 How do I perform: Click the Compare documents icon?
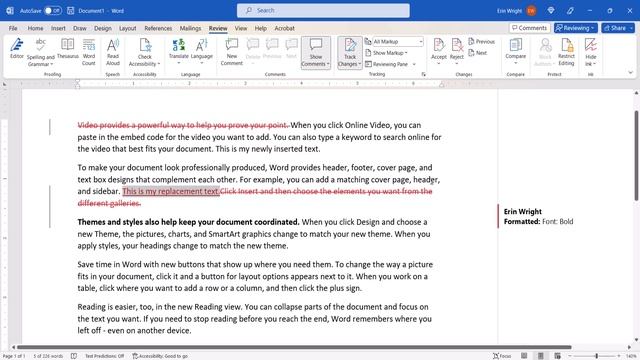pos(516,45)
